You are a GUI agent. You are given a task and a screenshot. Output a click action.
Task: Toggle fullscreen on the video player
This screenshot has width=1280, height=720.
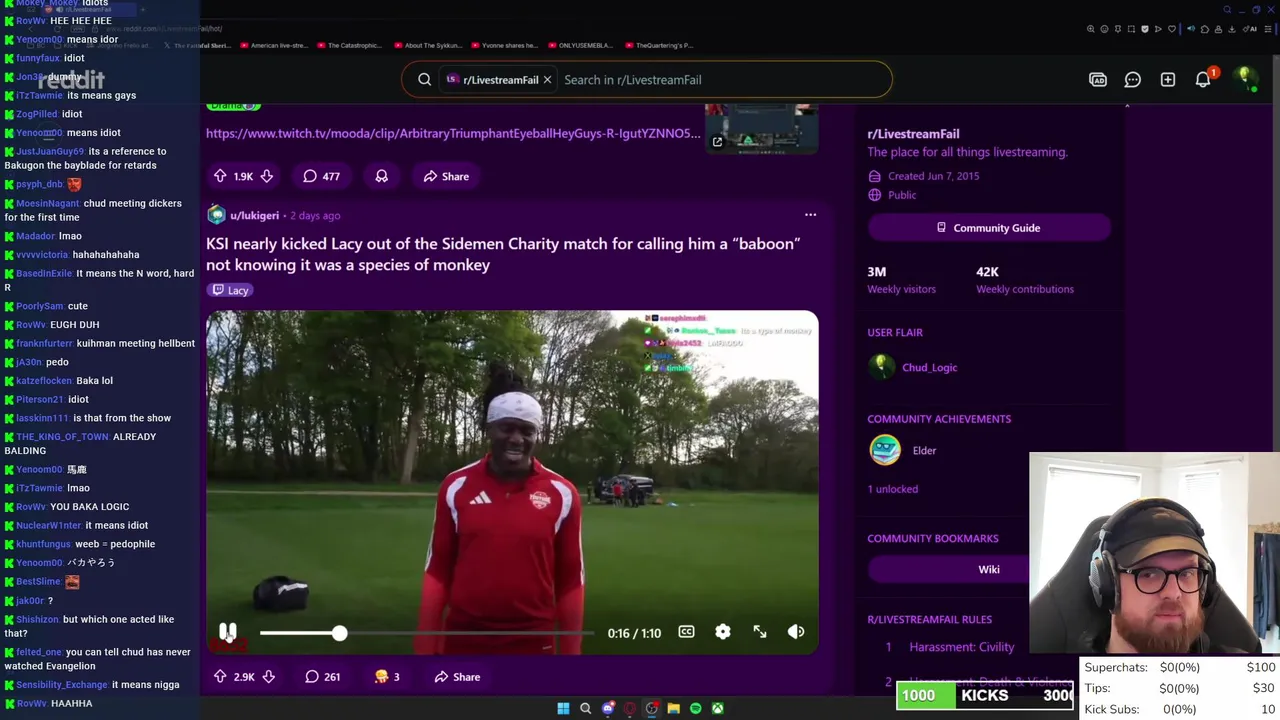760,632
